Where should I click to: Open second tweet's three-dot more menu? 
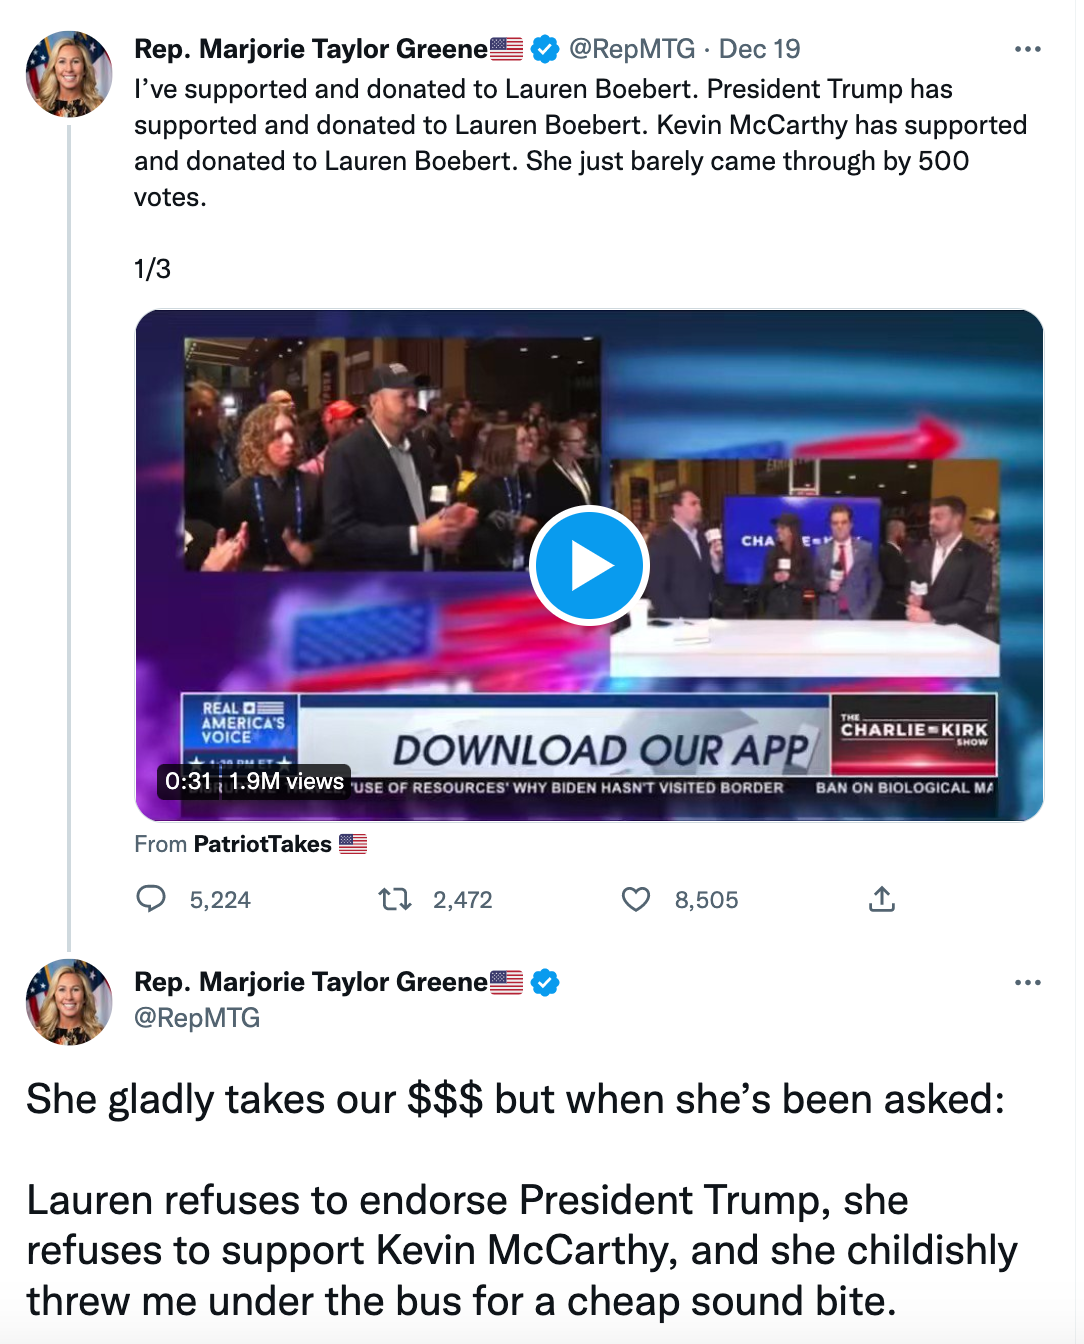[1027, 983]
